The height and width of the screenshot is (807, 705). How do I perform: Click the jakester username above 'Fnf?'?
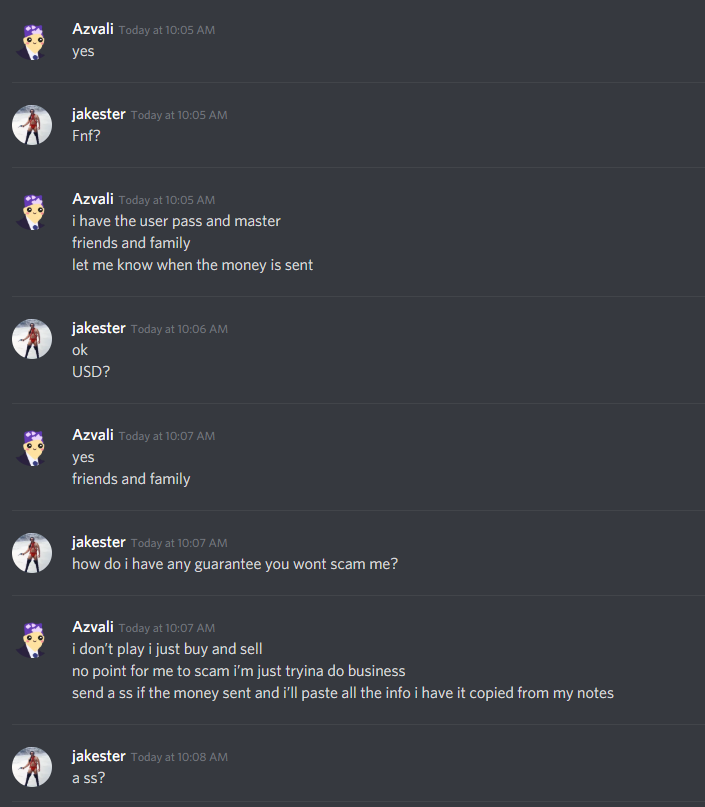coord(99,114)
